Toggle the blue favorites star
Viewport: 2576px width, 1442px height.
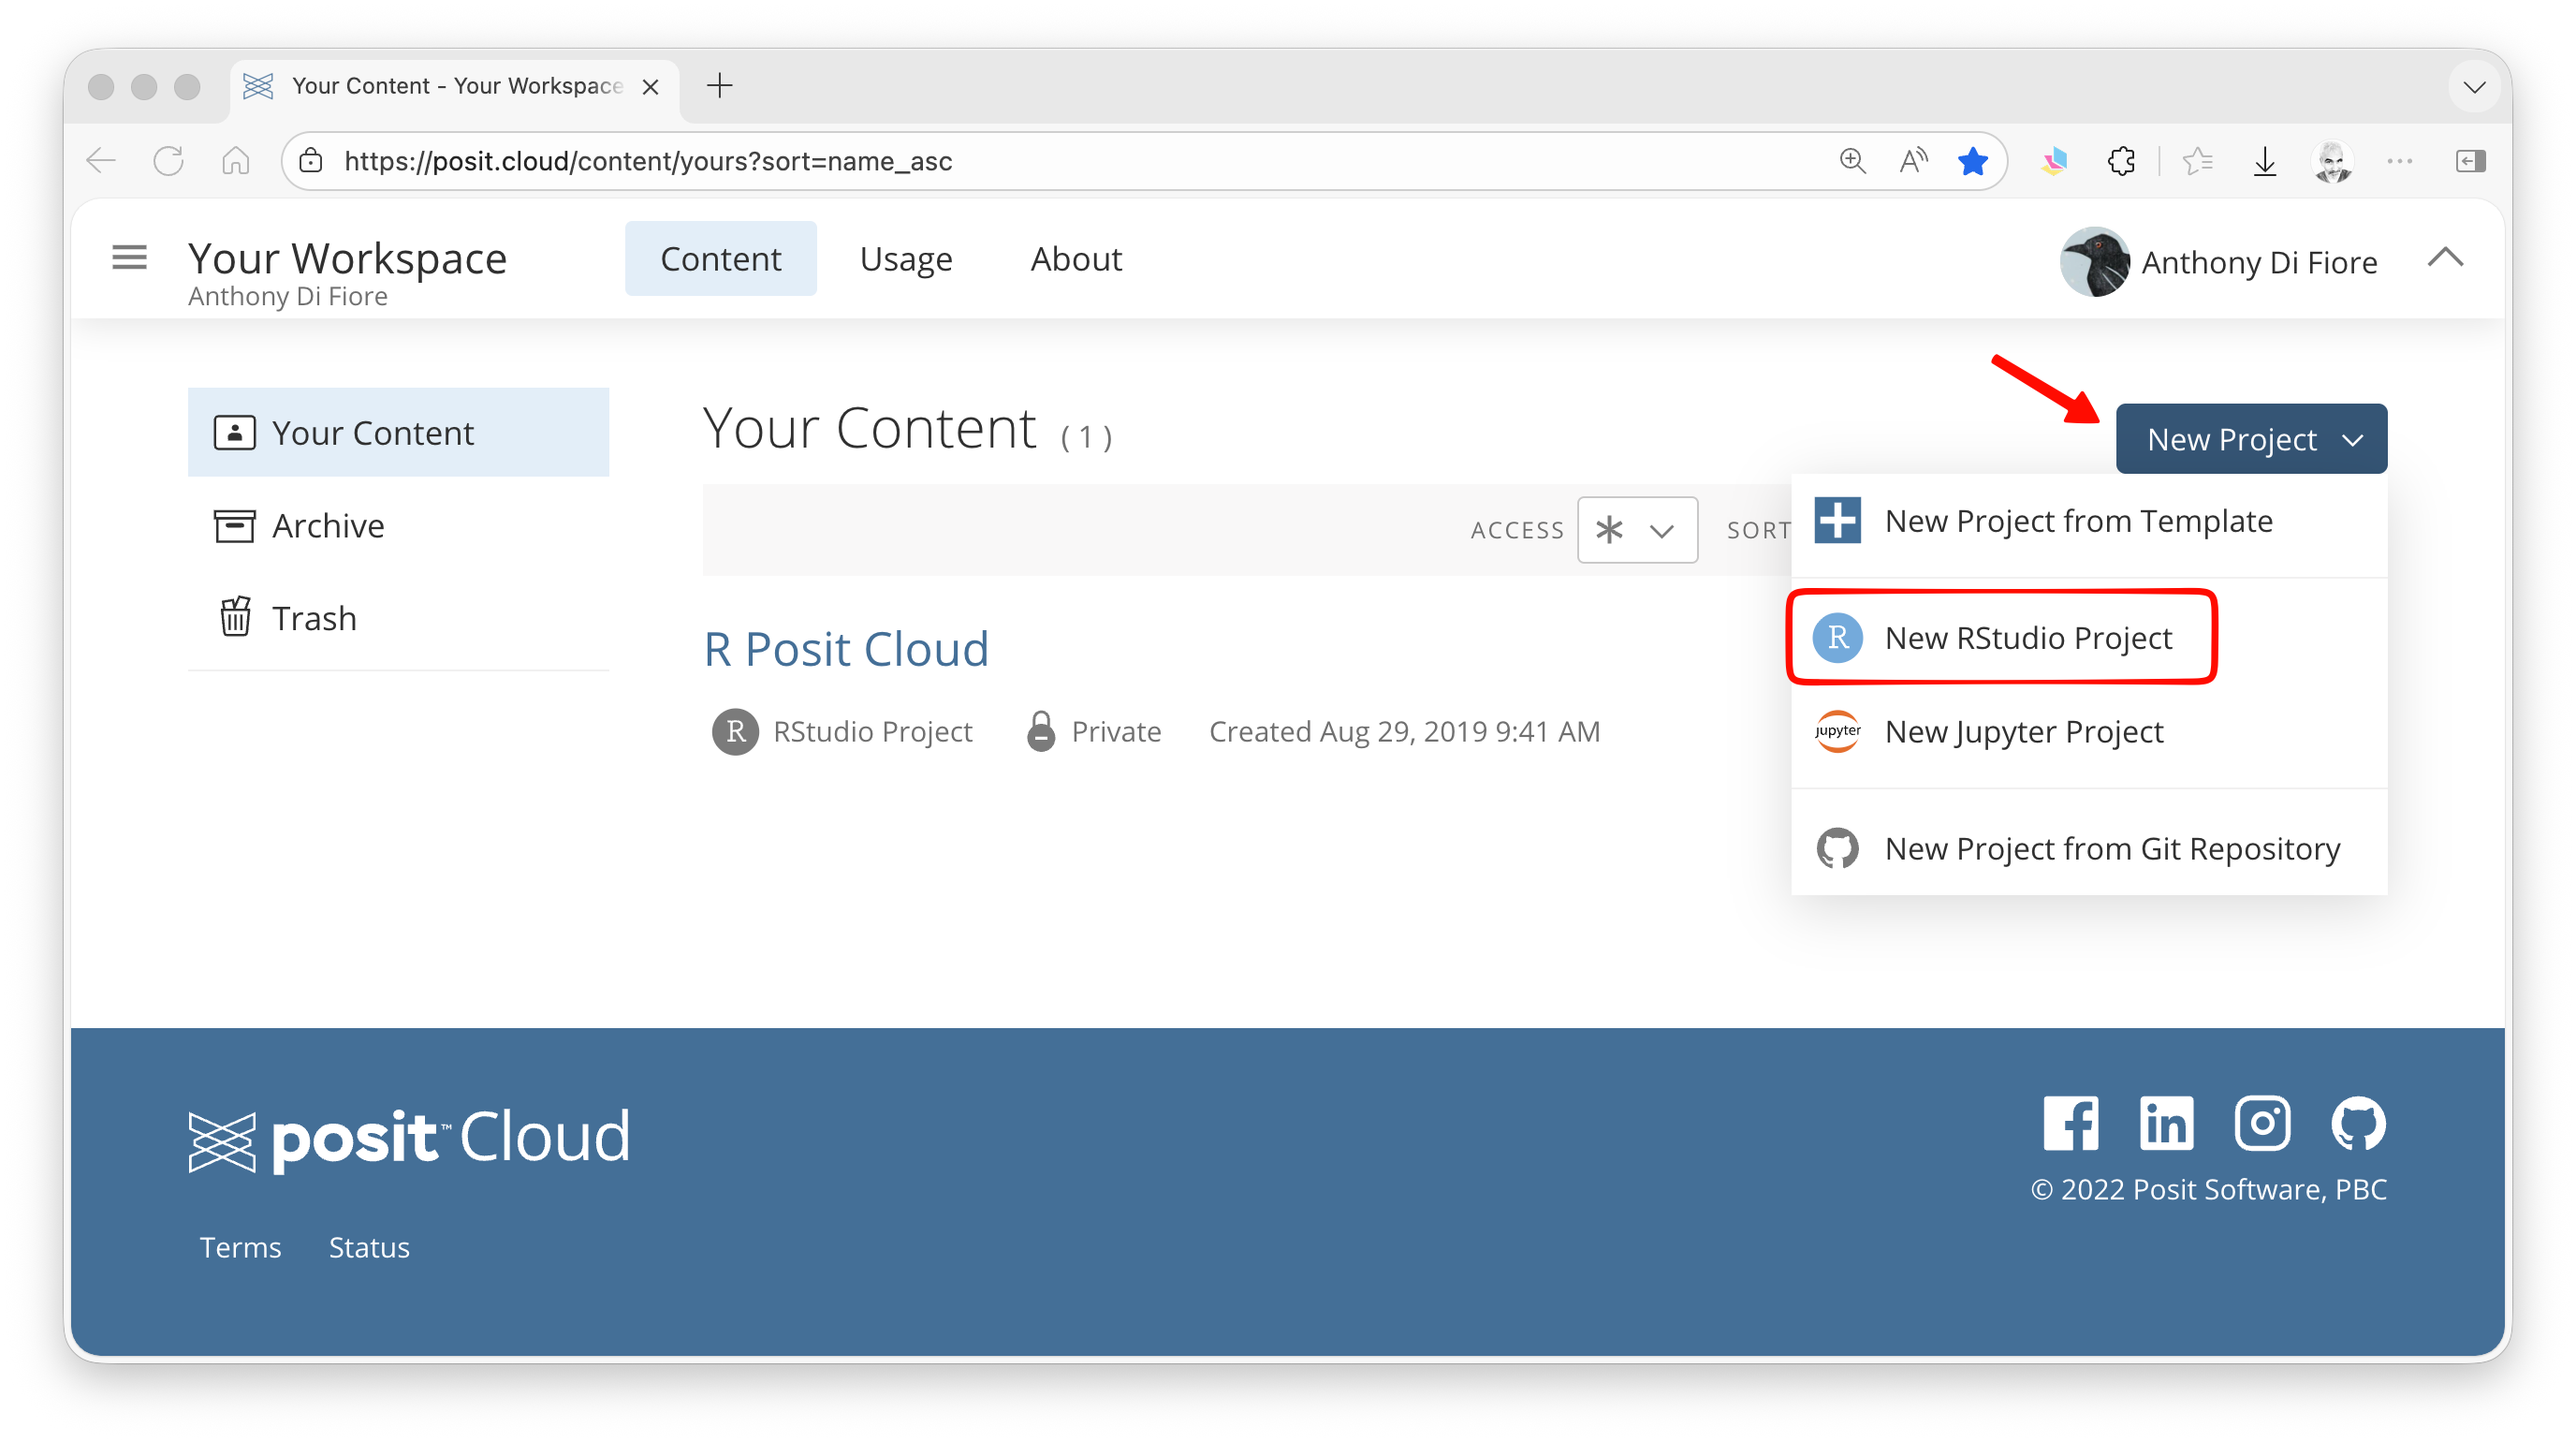click(x=1972, y=161)
